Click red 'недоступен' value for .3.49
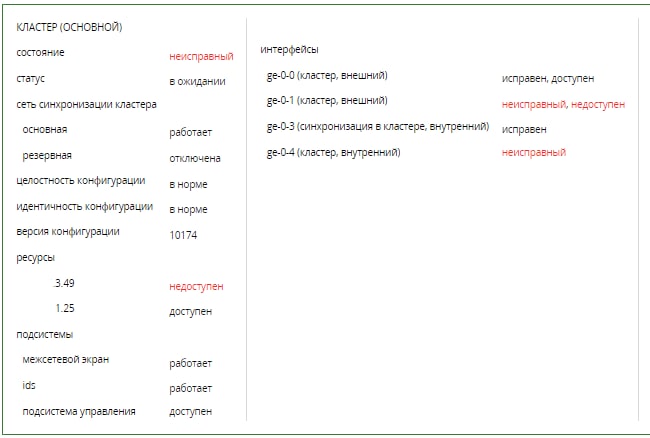Screen dimensions: 650x438 click(196, 286)
